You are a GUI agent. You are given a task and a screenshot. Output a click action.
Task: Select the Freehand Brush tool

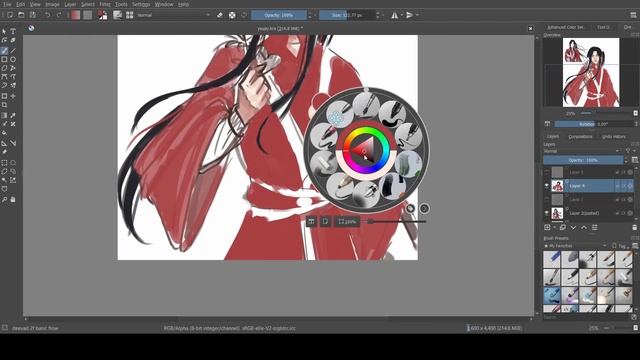pos(4,51)
